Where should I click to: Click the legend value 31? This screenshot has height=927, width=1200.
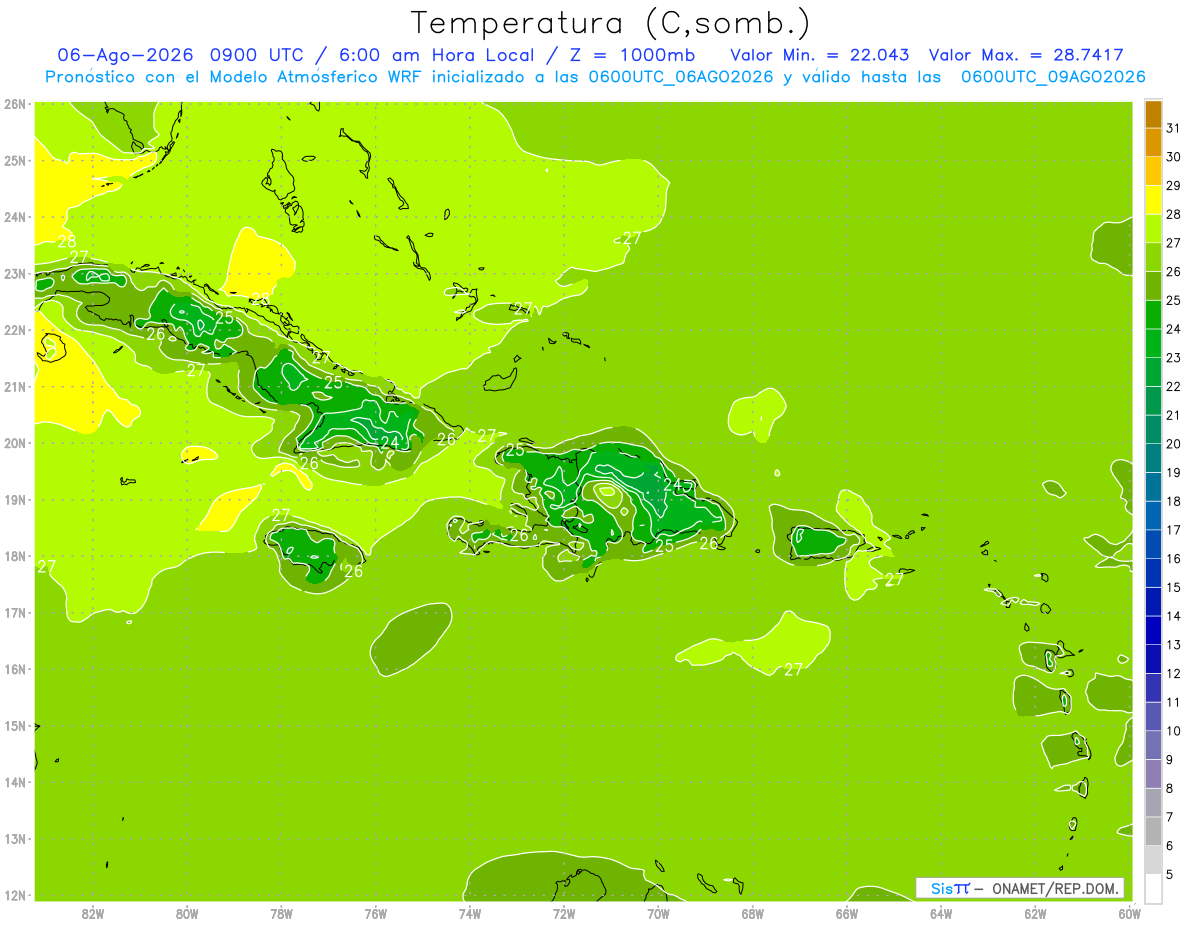pyautogui.click(x=1173, y=128)
